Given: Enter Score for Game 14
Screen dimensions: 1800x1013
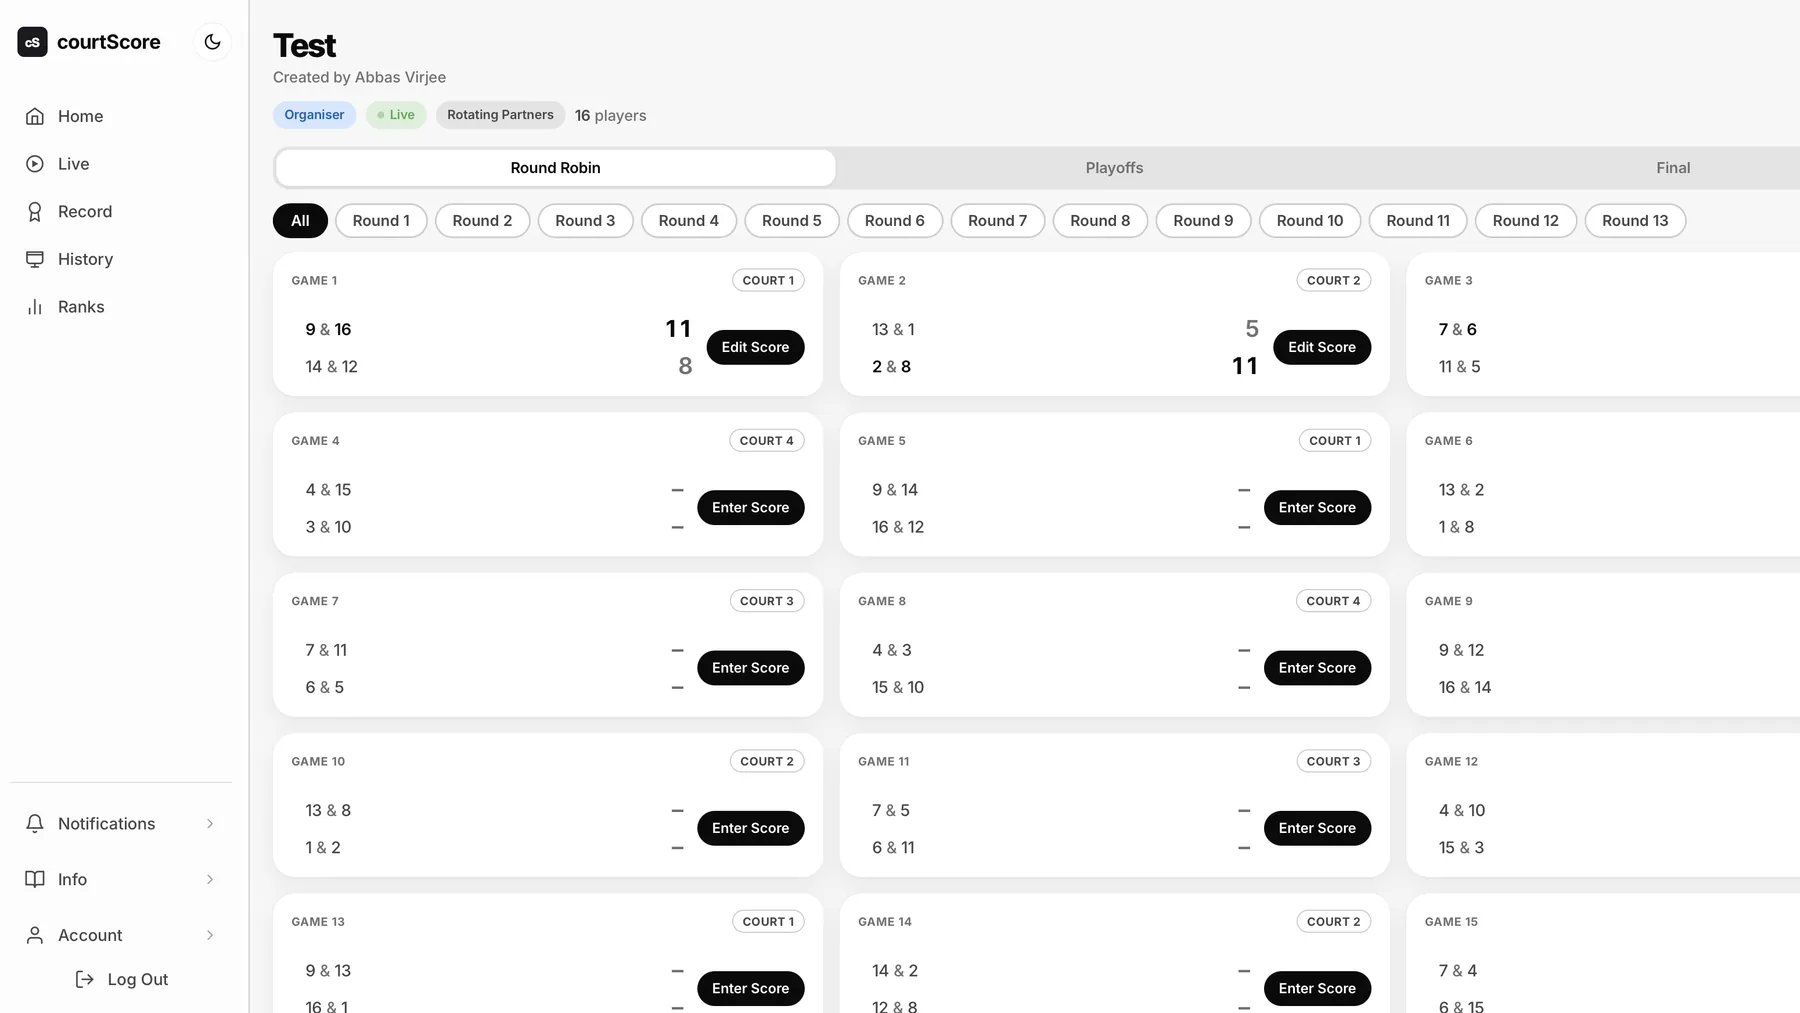Looking at the screenshot, I should [1317, 988].
